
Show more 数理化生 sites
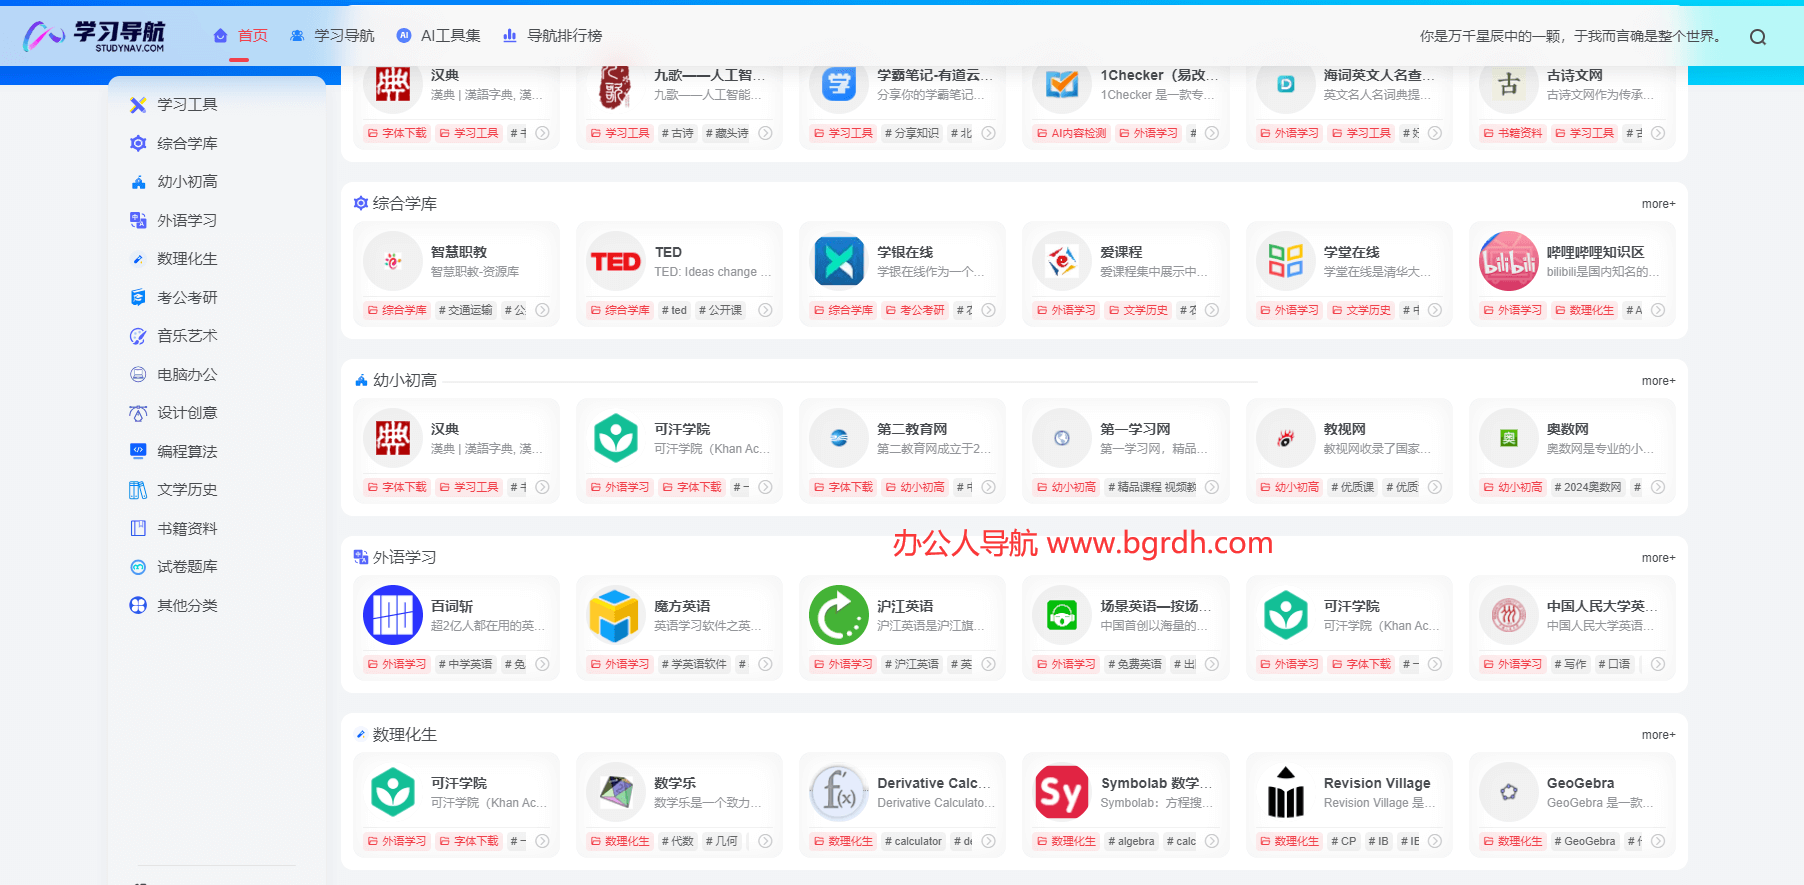point(1657,735)
